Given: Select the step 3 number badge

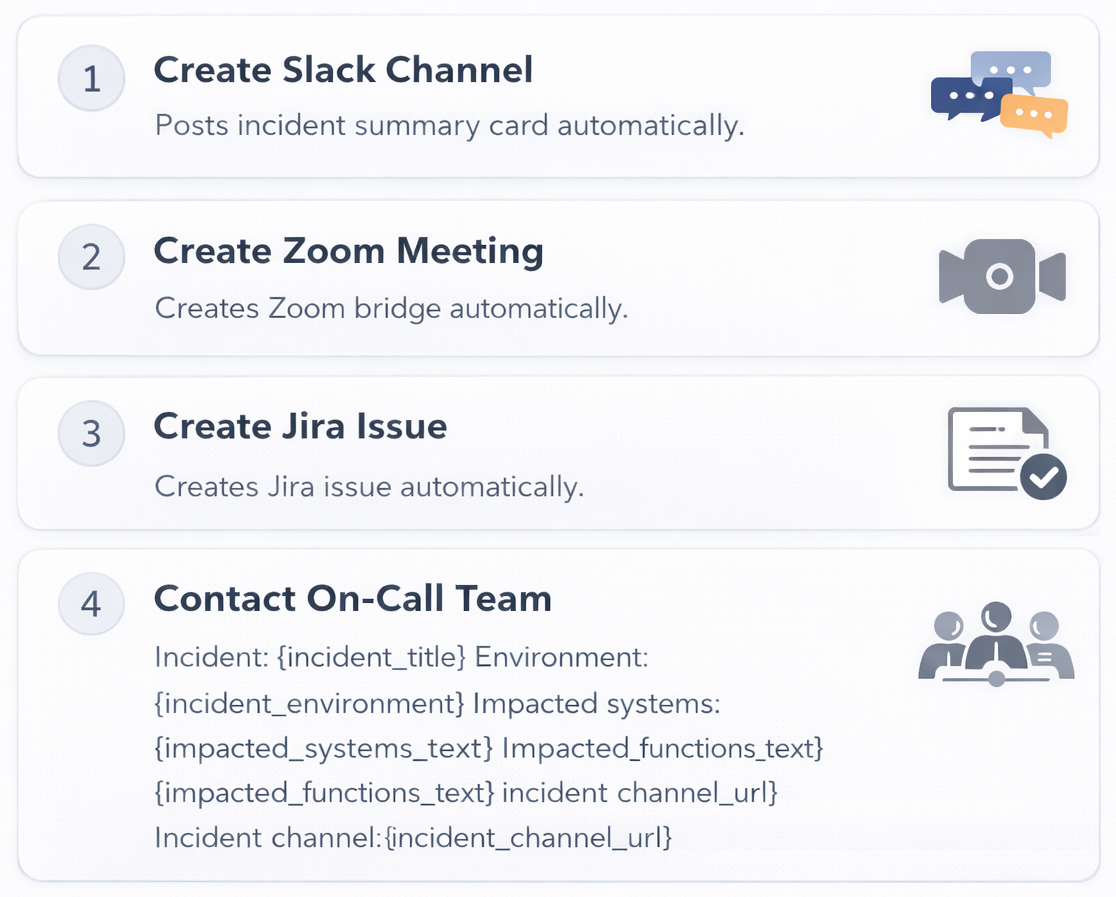Looking at the screenshot, I should point(91,434).
